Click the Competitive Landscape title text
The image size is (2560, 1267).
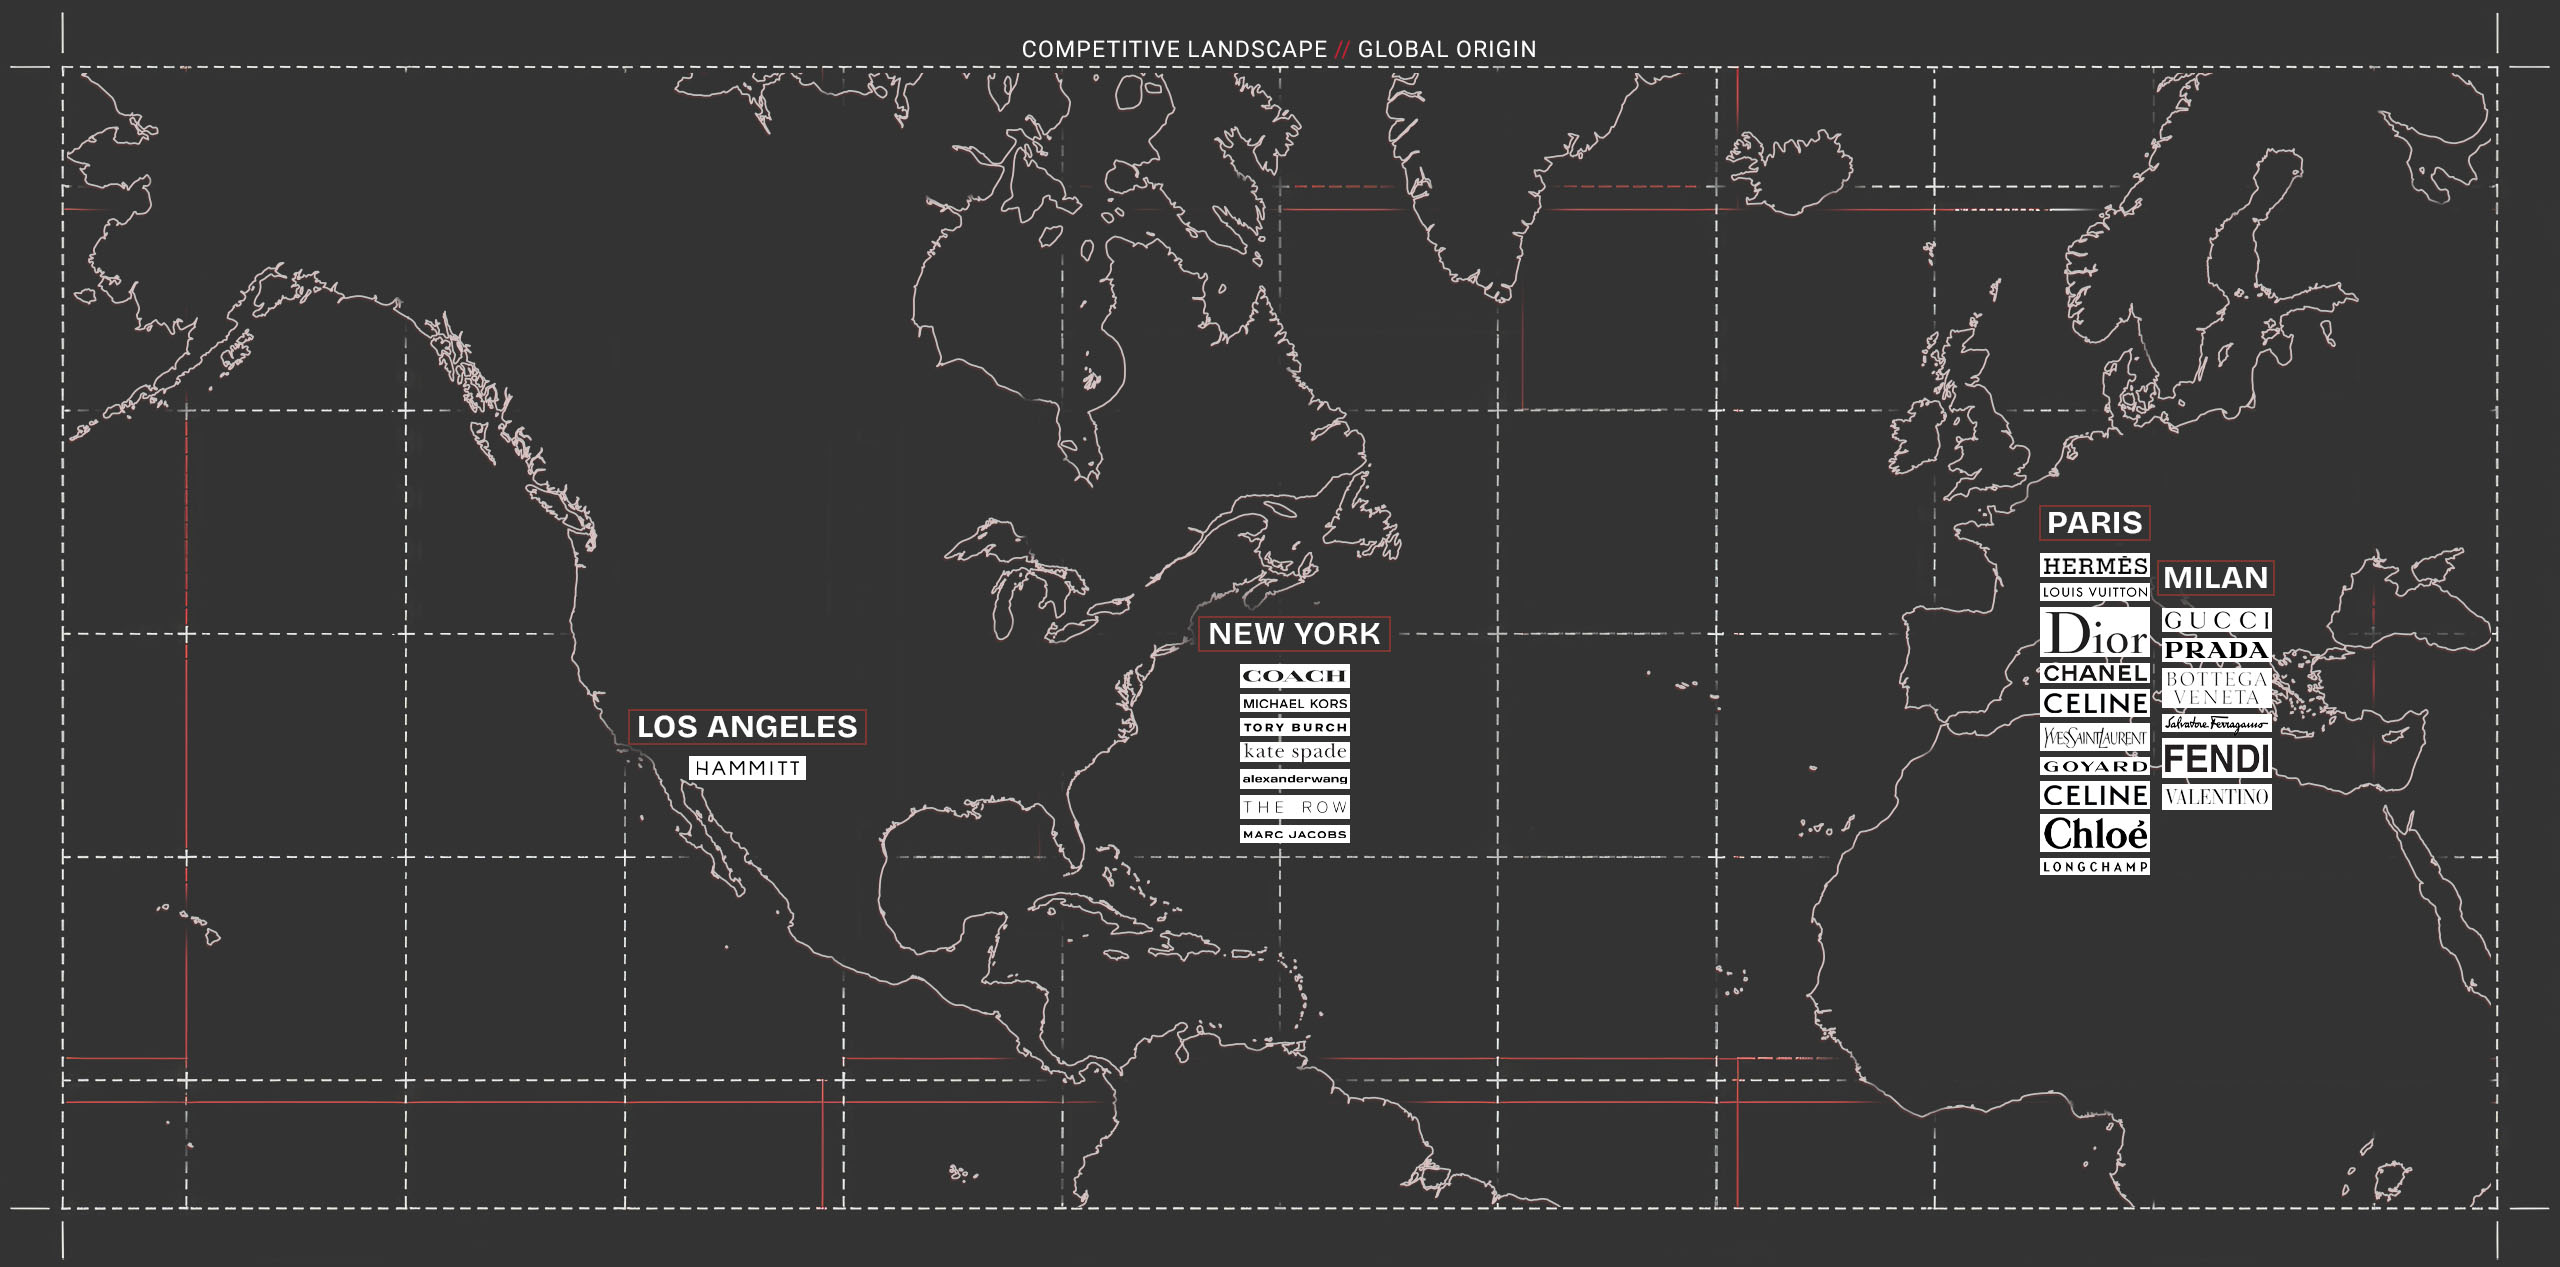click(1174, 49)
